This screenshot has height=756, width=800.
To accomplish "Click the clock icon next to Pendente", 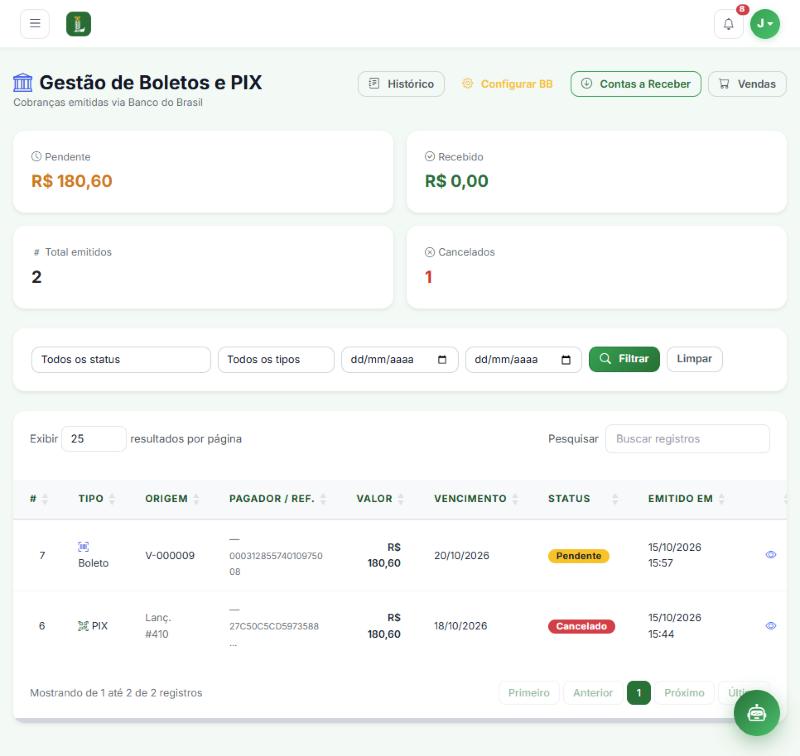I will [36, 157].
